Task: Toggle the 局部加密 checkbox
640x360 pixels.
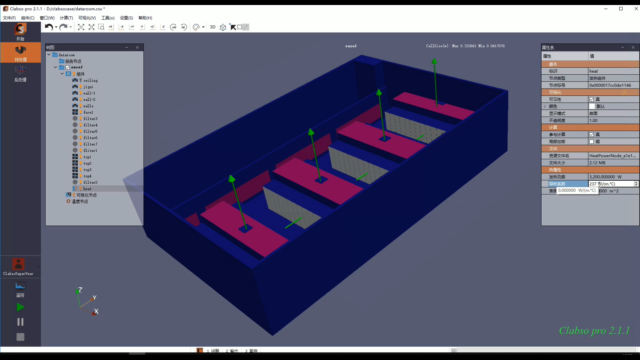Action: pyautogui.click(x=591, y=141)
